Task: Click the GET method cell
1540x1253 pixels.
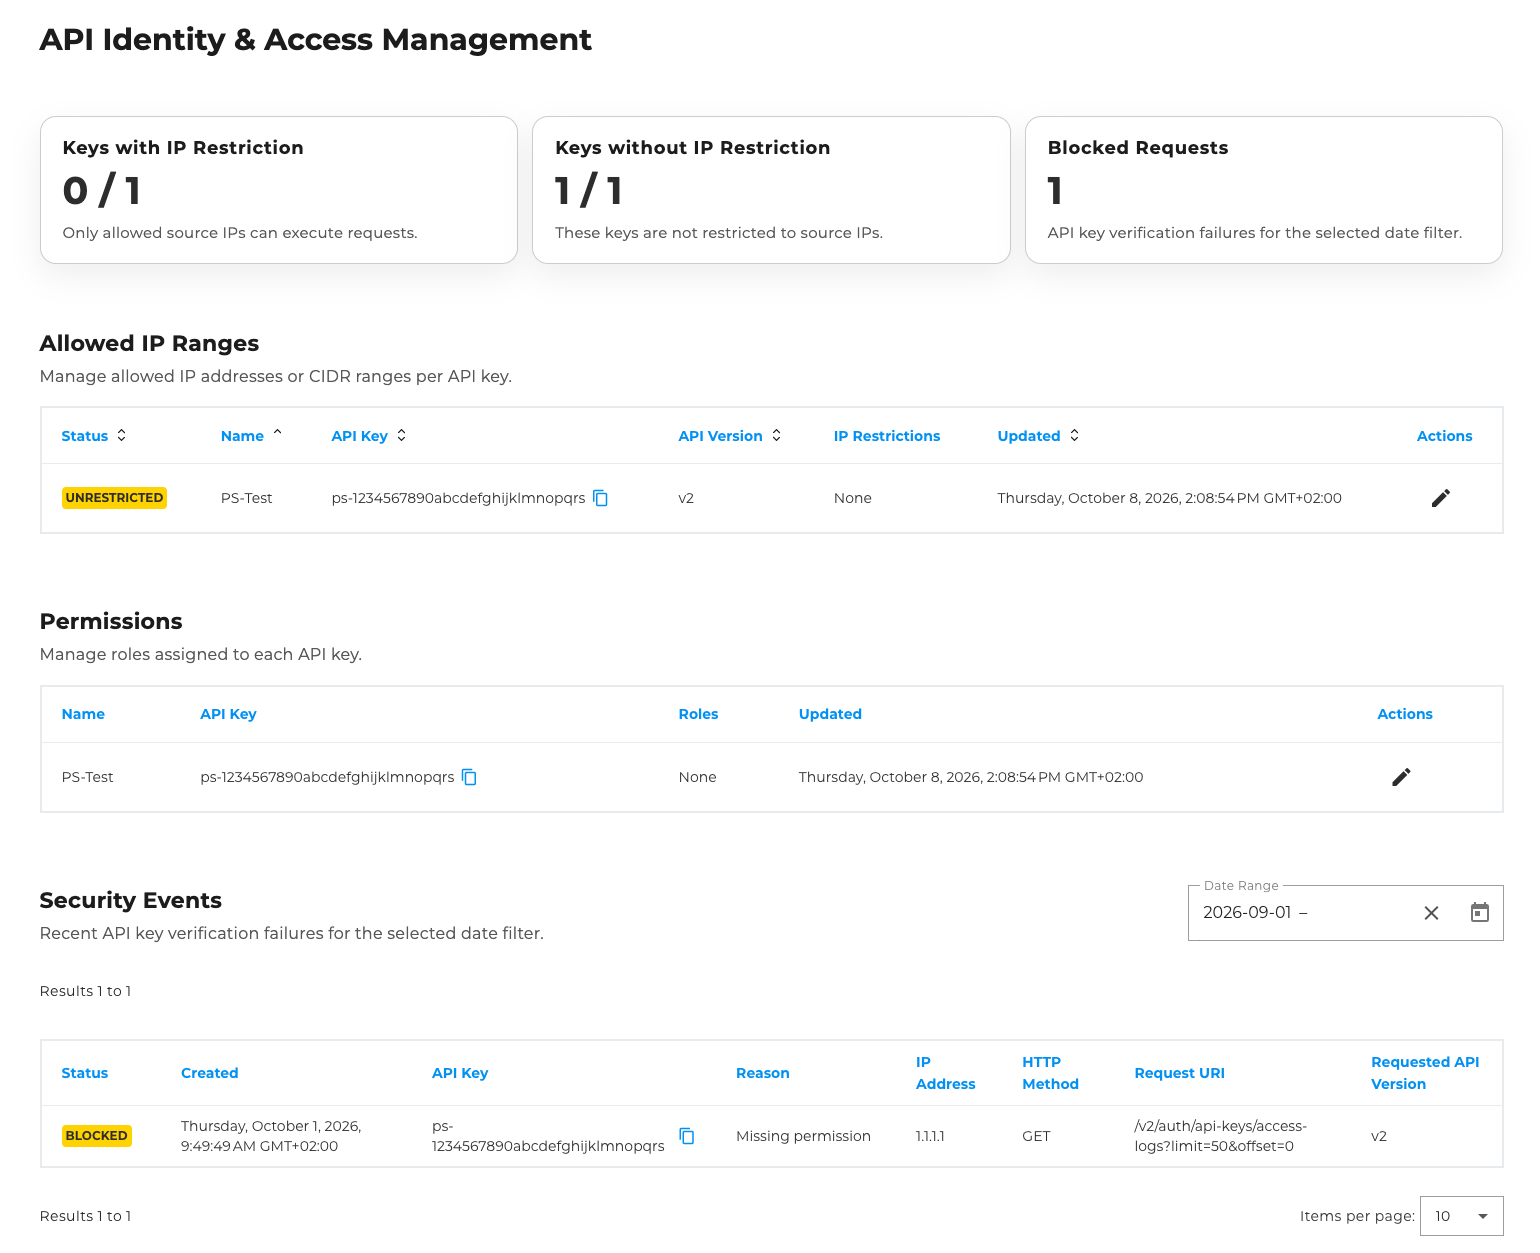Action: tap(1036, 1136)
